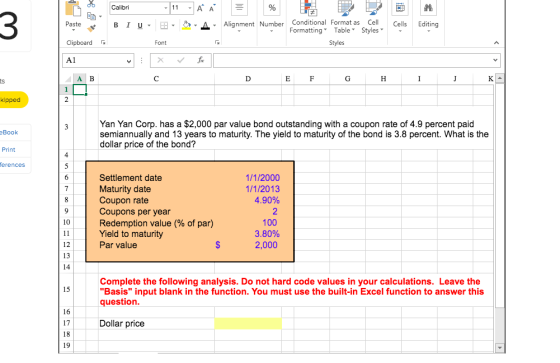The width and height of the screenshot is (560, 363).
Task: Toggle Bold formatting
Action: (x=116, y=25)
